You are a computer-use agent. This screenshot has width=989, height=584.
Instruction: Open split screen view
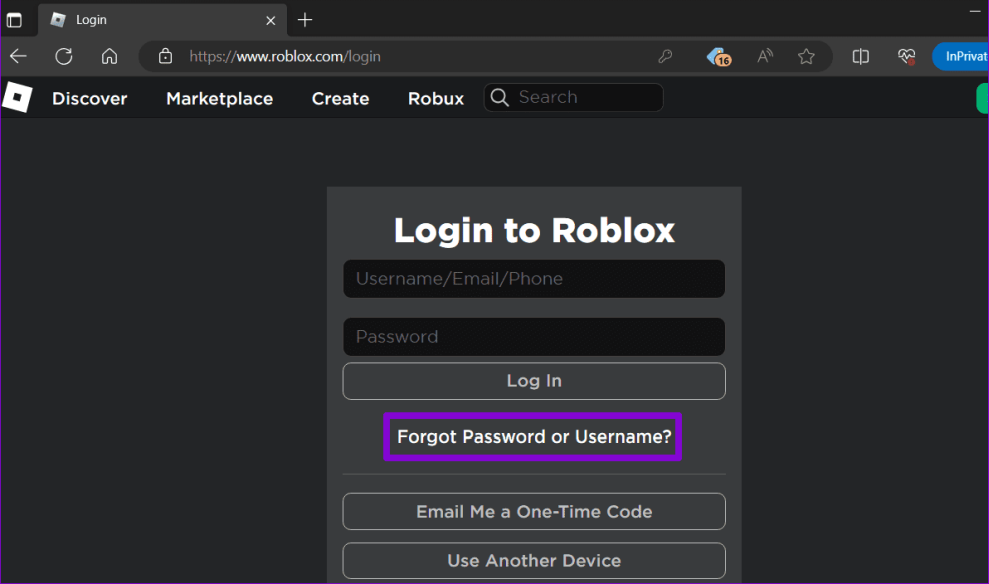pos(860,56)
